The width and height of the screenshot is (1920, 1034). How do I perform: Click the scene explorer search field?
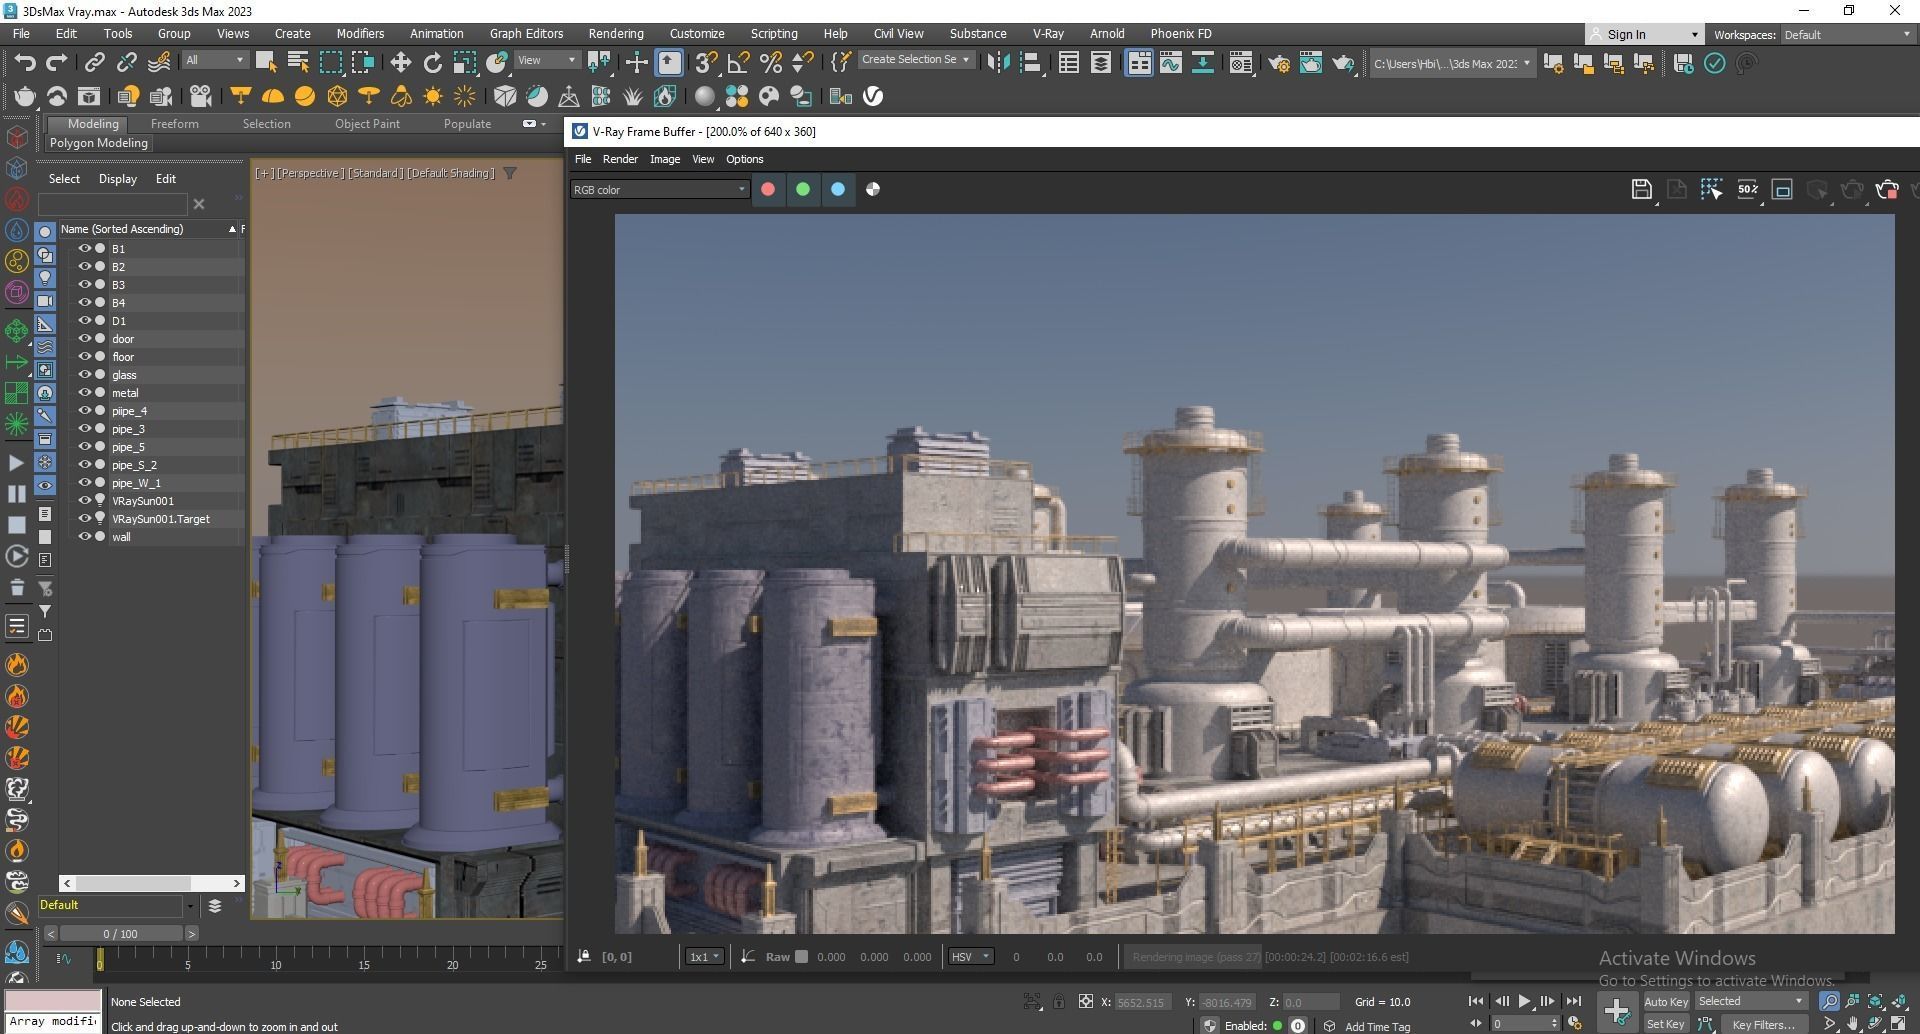[x=112, y=204]
